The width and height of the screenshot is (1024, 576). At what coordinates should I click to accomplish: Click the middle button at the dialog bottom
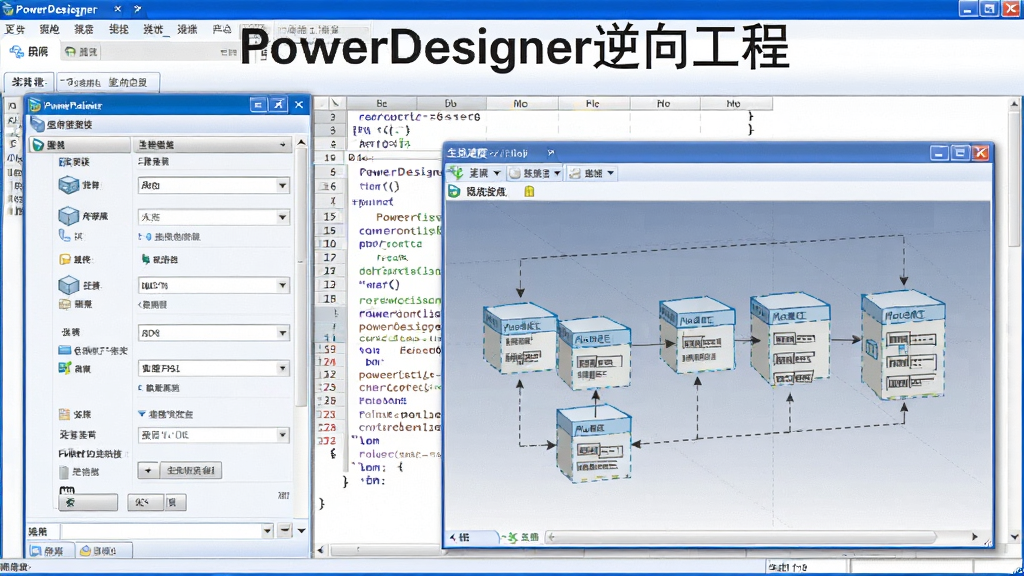(145, 502)
